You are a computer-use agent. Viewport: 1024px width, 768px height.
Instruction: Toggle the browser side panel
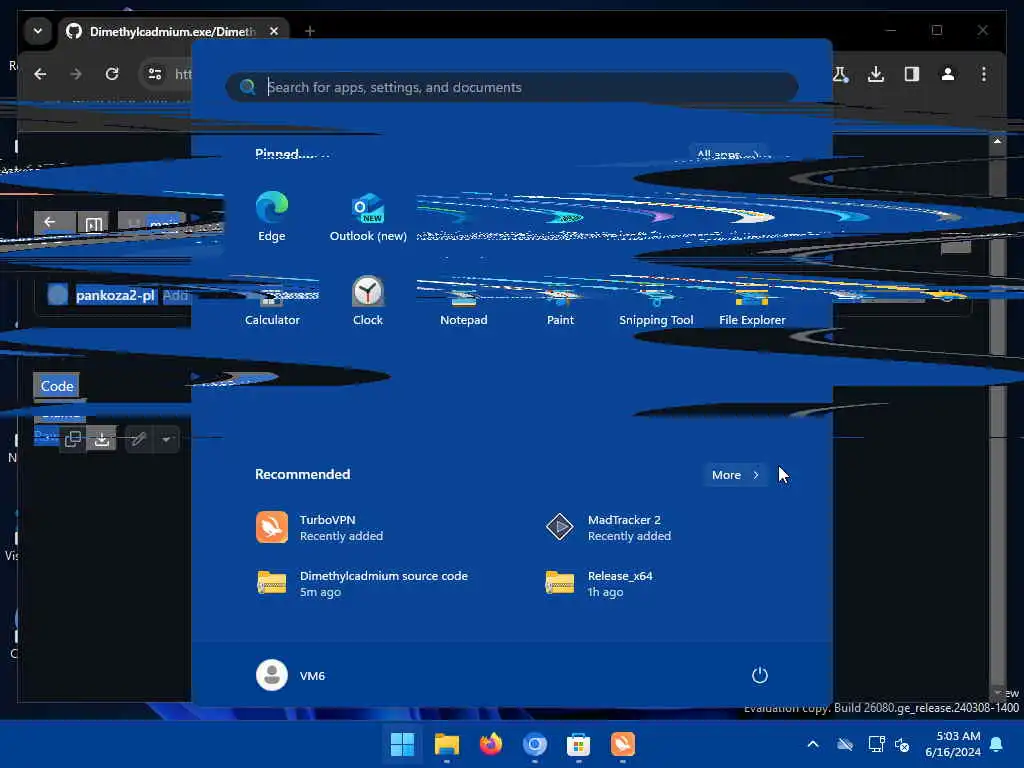tap(912, 74)
